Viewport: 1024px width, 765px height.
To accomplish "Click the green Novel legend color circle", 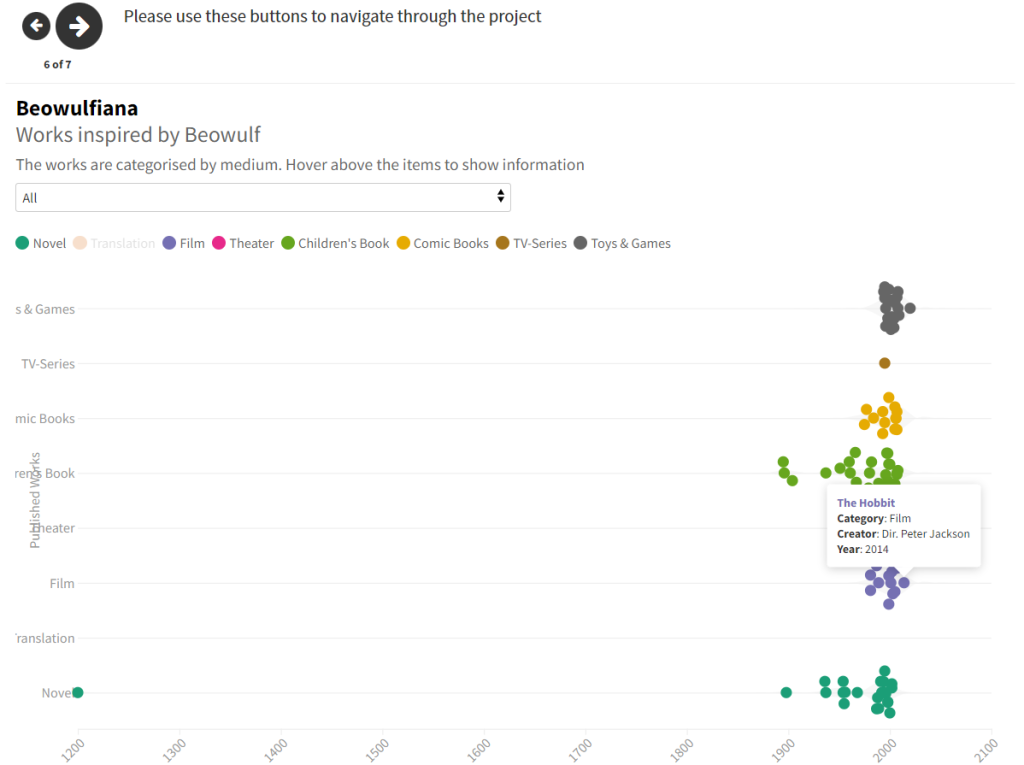I will (22, 243).
